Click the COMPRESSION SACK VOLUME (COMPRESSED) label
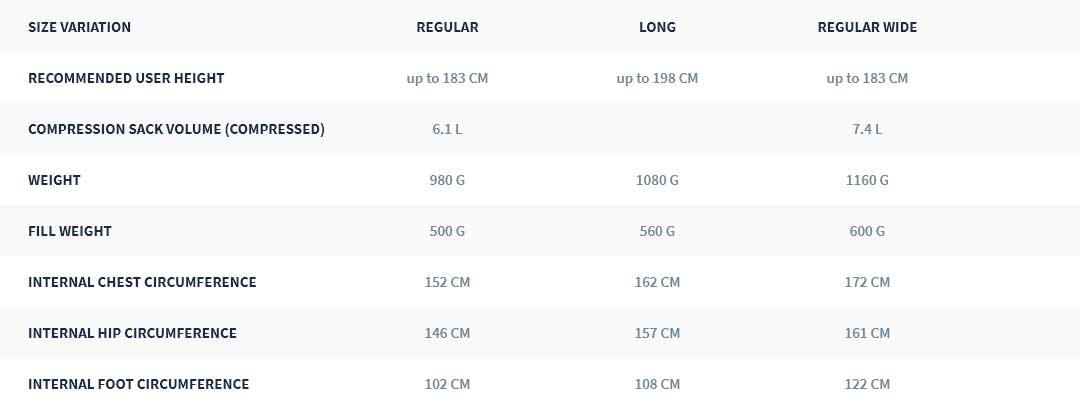This screenshot has height=408, width=1080. (x=176, y=130)
